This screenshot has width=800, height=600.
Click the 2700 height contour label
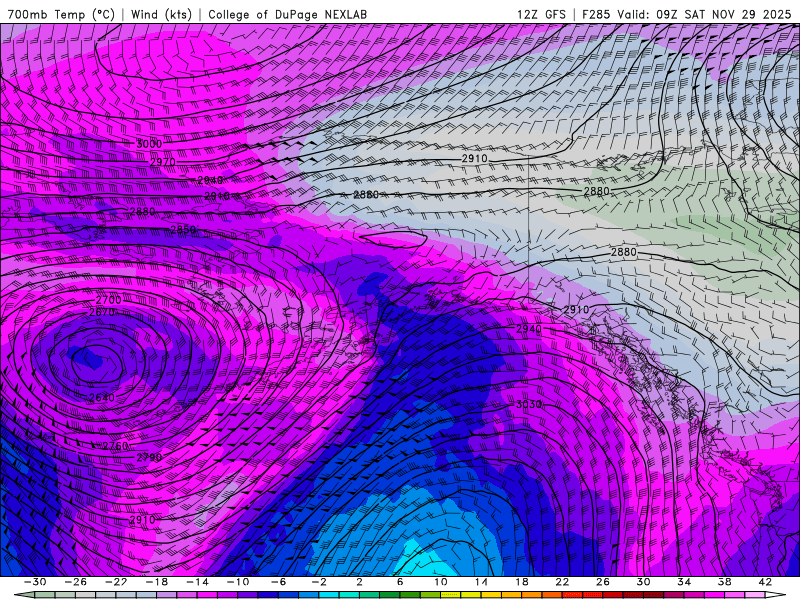[x=109, y=299]
